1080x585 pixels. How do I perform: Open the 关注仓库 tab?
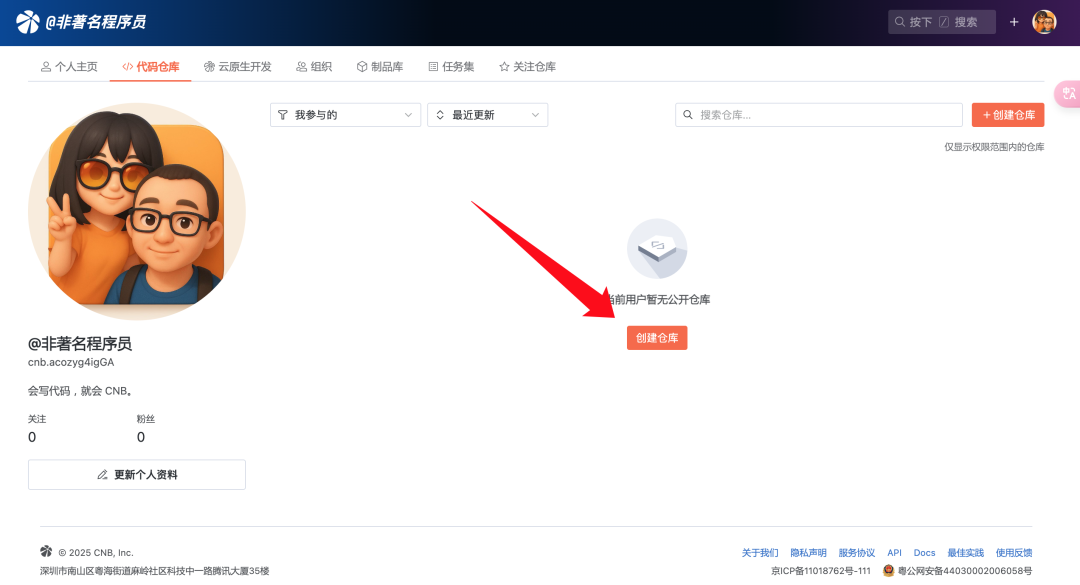527,66
